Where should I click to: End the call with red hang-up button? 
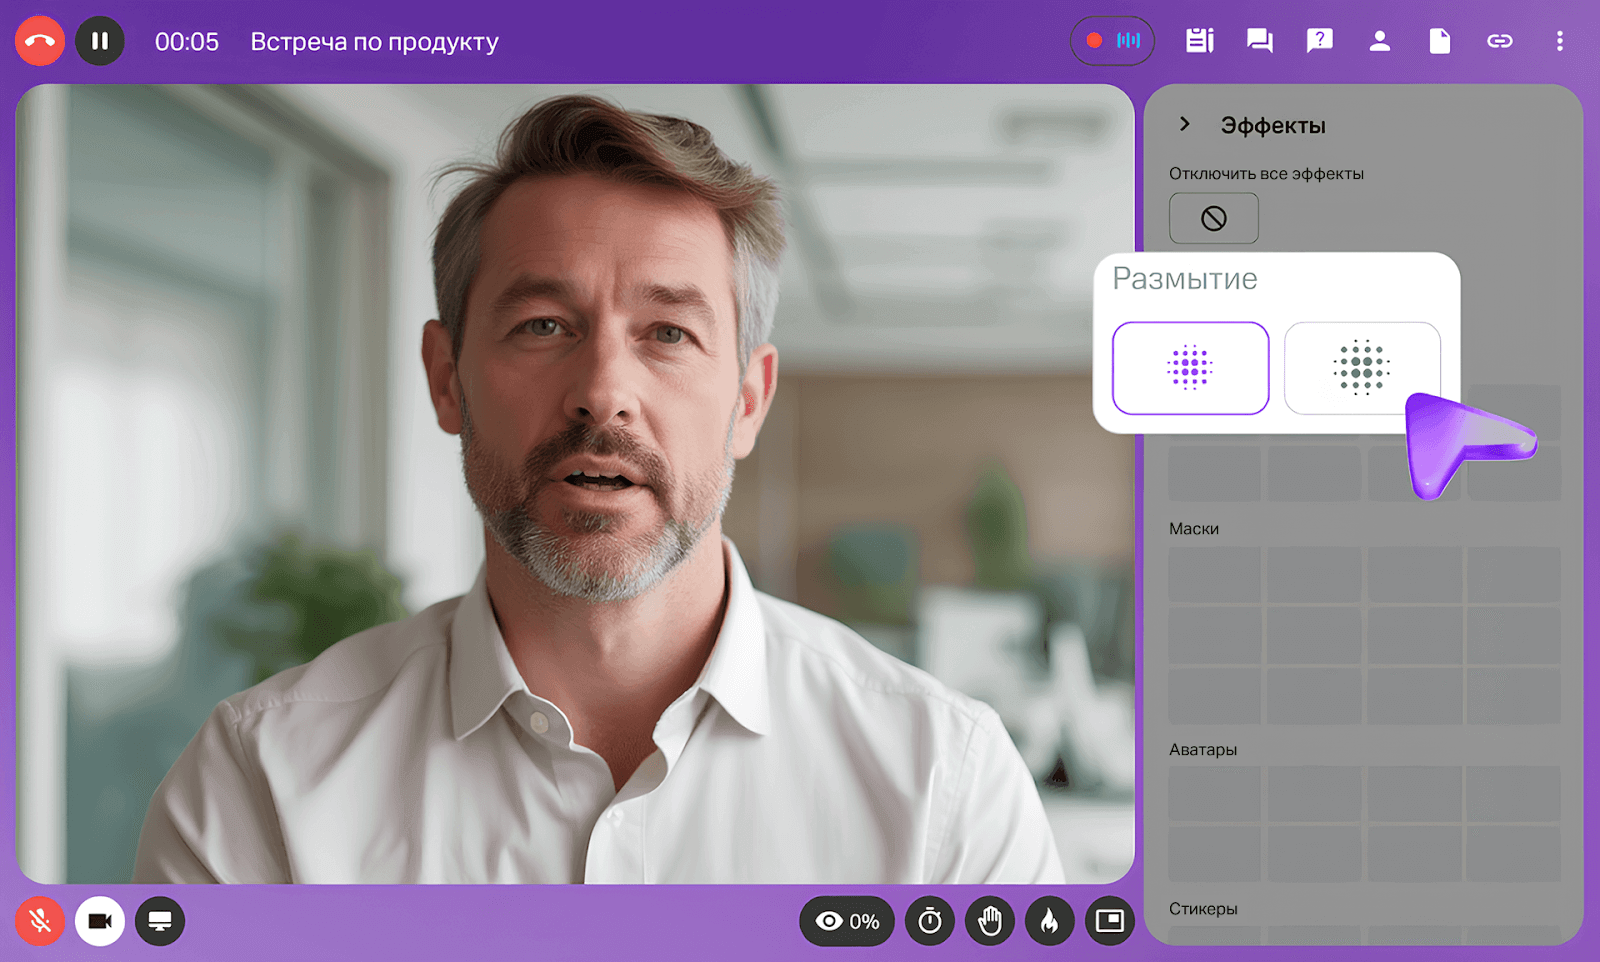(40, 41)
